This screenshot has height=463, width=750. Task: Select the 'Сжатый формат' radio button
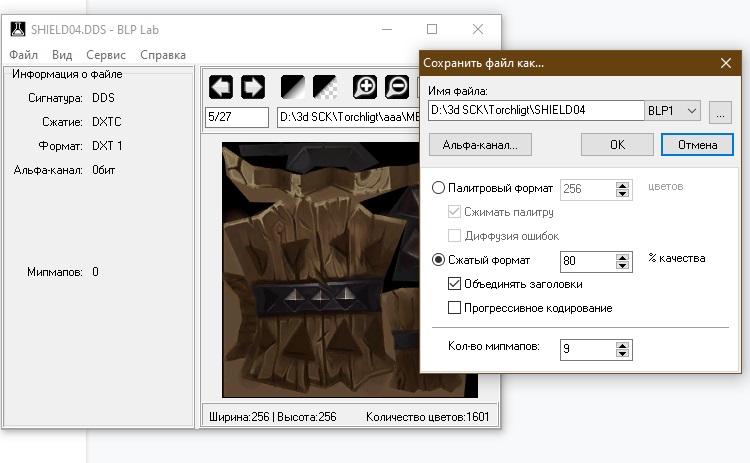[x=438, y=260]
